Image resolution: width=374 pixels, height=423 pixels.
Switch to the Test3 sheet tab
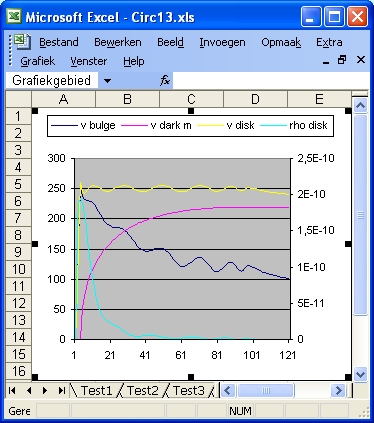189,390
